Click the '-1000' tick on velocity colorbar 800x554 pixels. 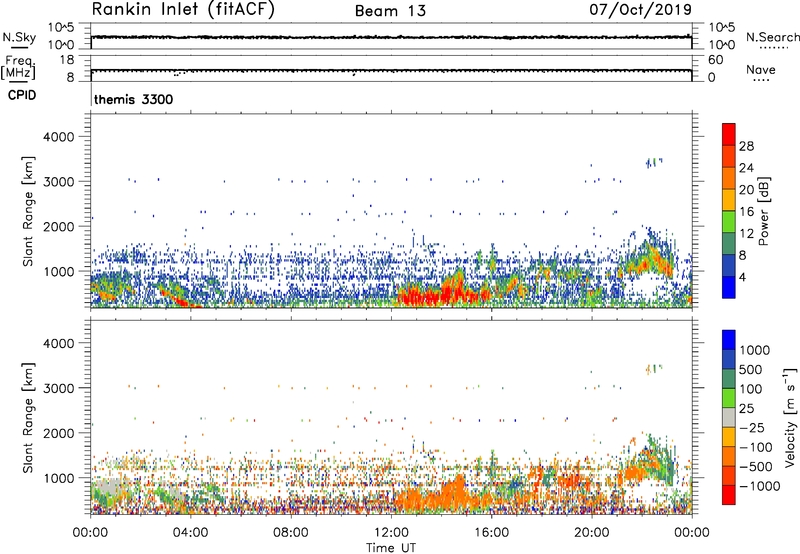[759, 486]
